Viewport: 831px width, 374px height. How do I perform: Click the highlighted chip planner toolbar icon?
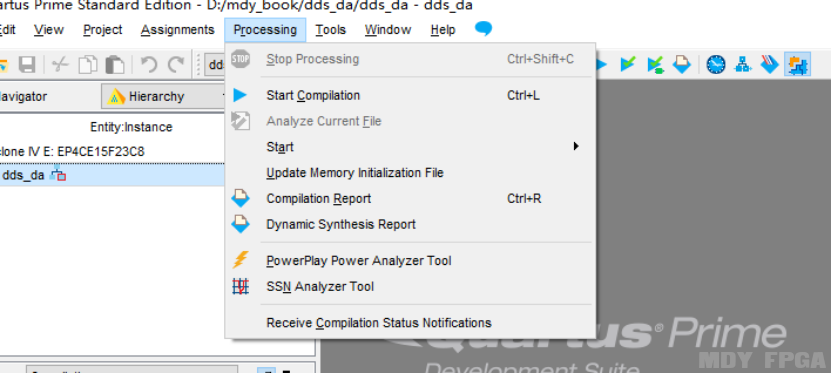(x=798, y=65)
